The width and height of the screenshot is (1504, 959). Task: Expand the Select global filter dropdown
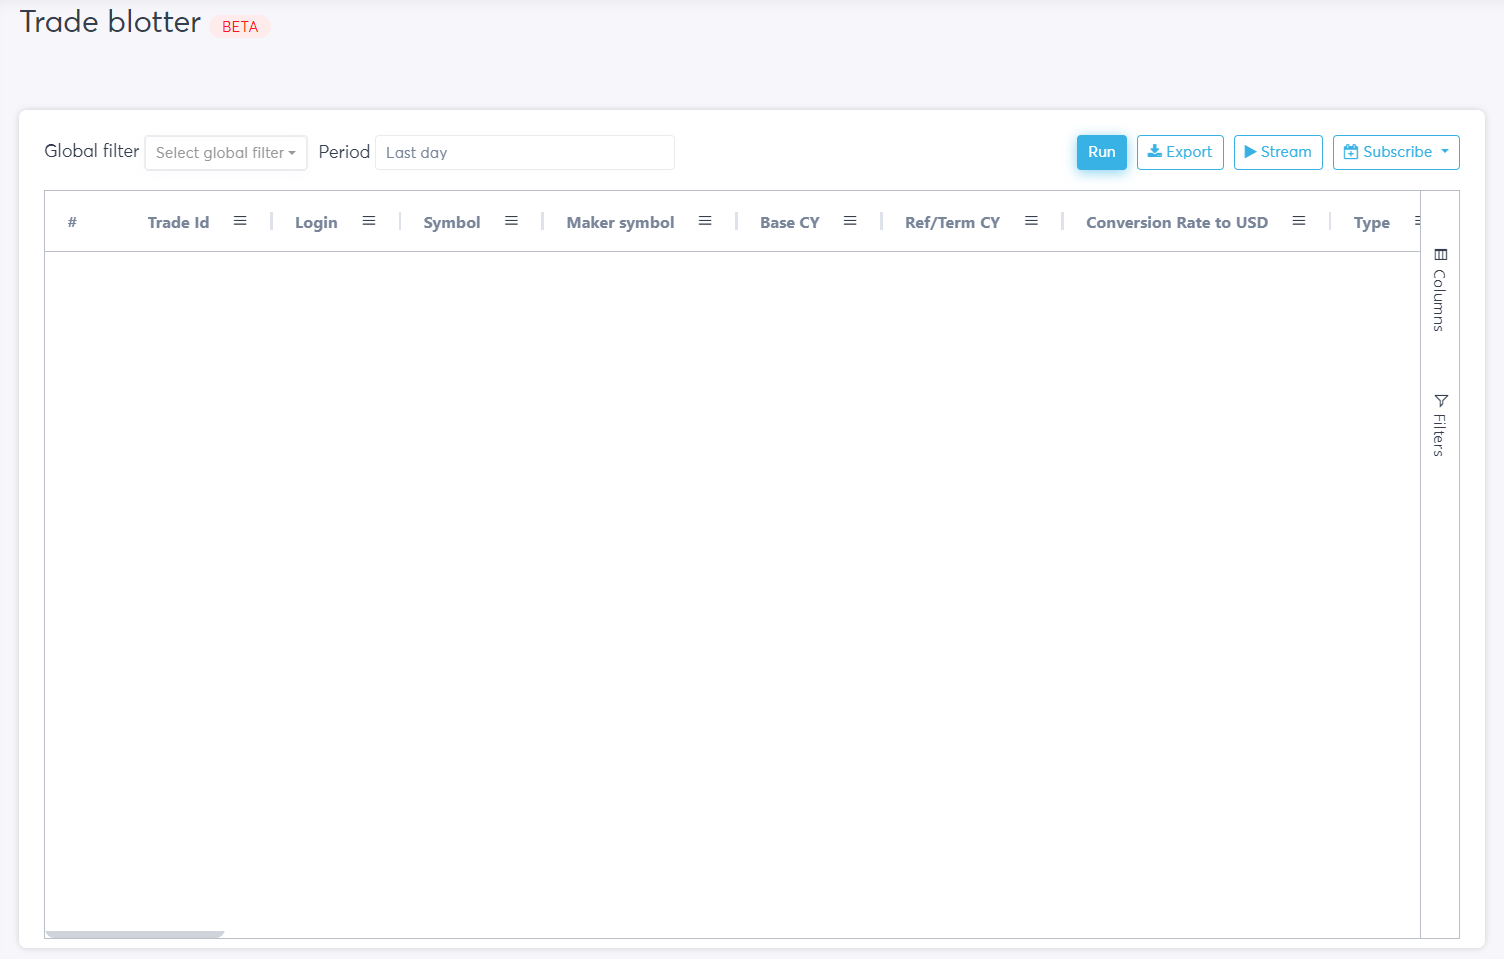(x=226, y=153)
